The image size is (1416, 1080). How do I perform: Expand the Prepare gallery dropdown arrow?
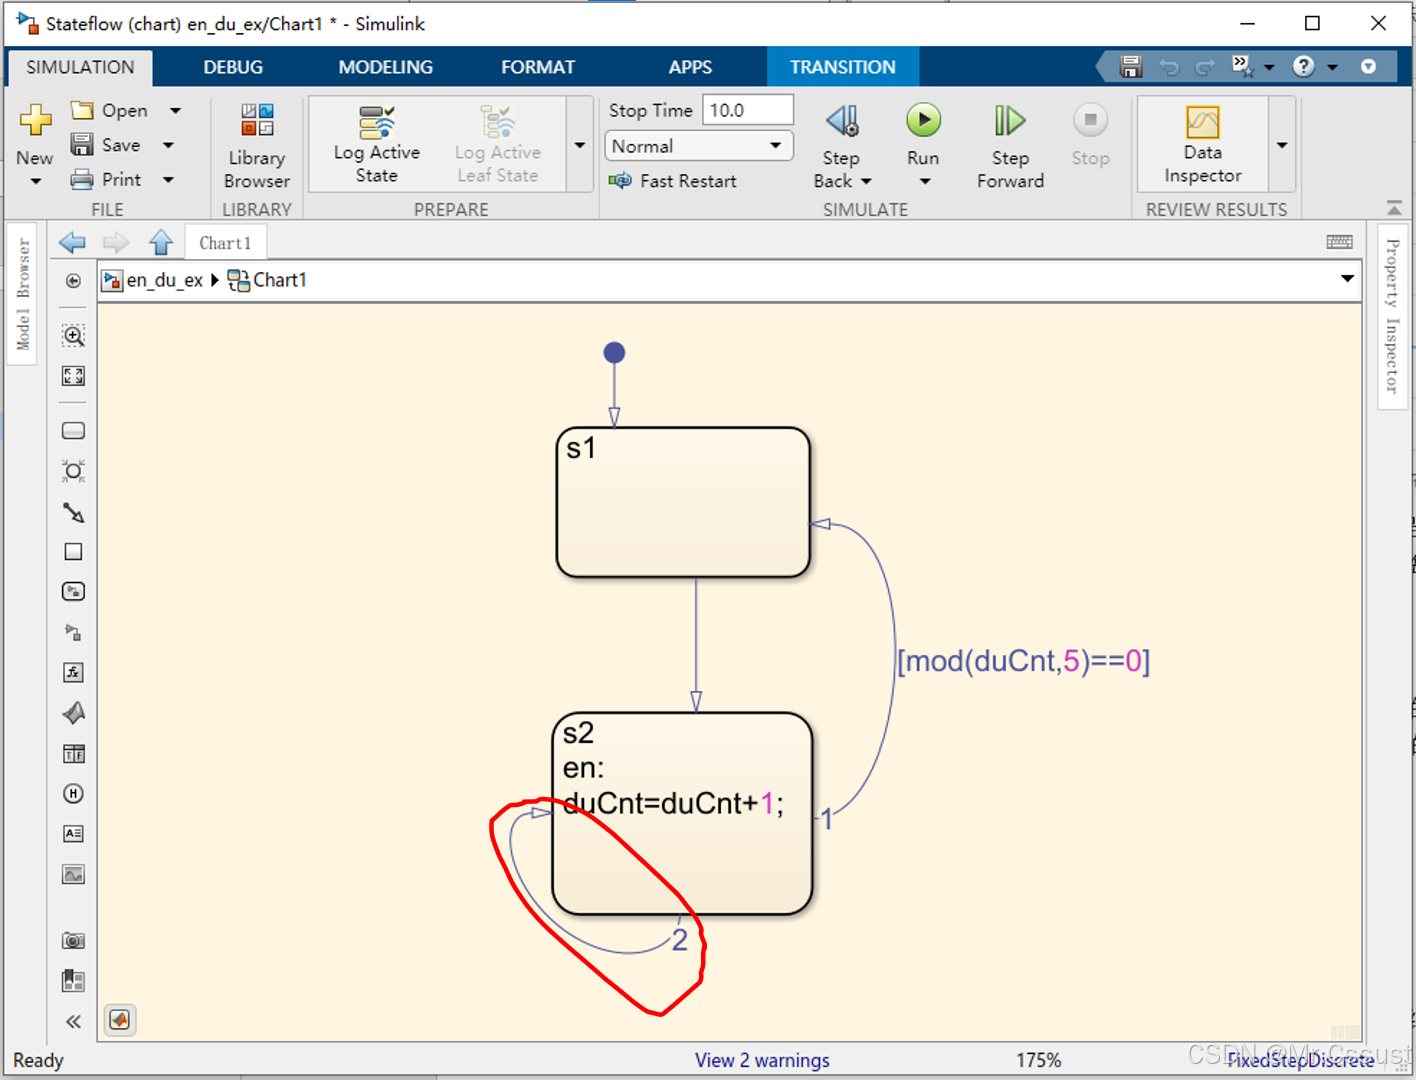580,146
